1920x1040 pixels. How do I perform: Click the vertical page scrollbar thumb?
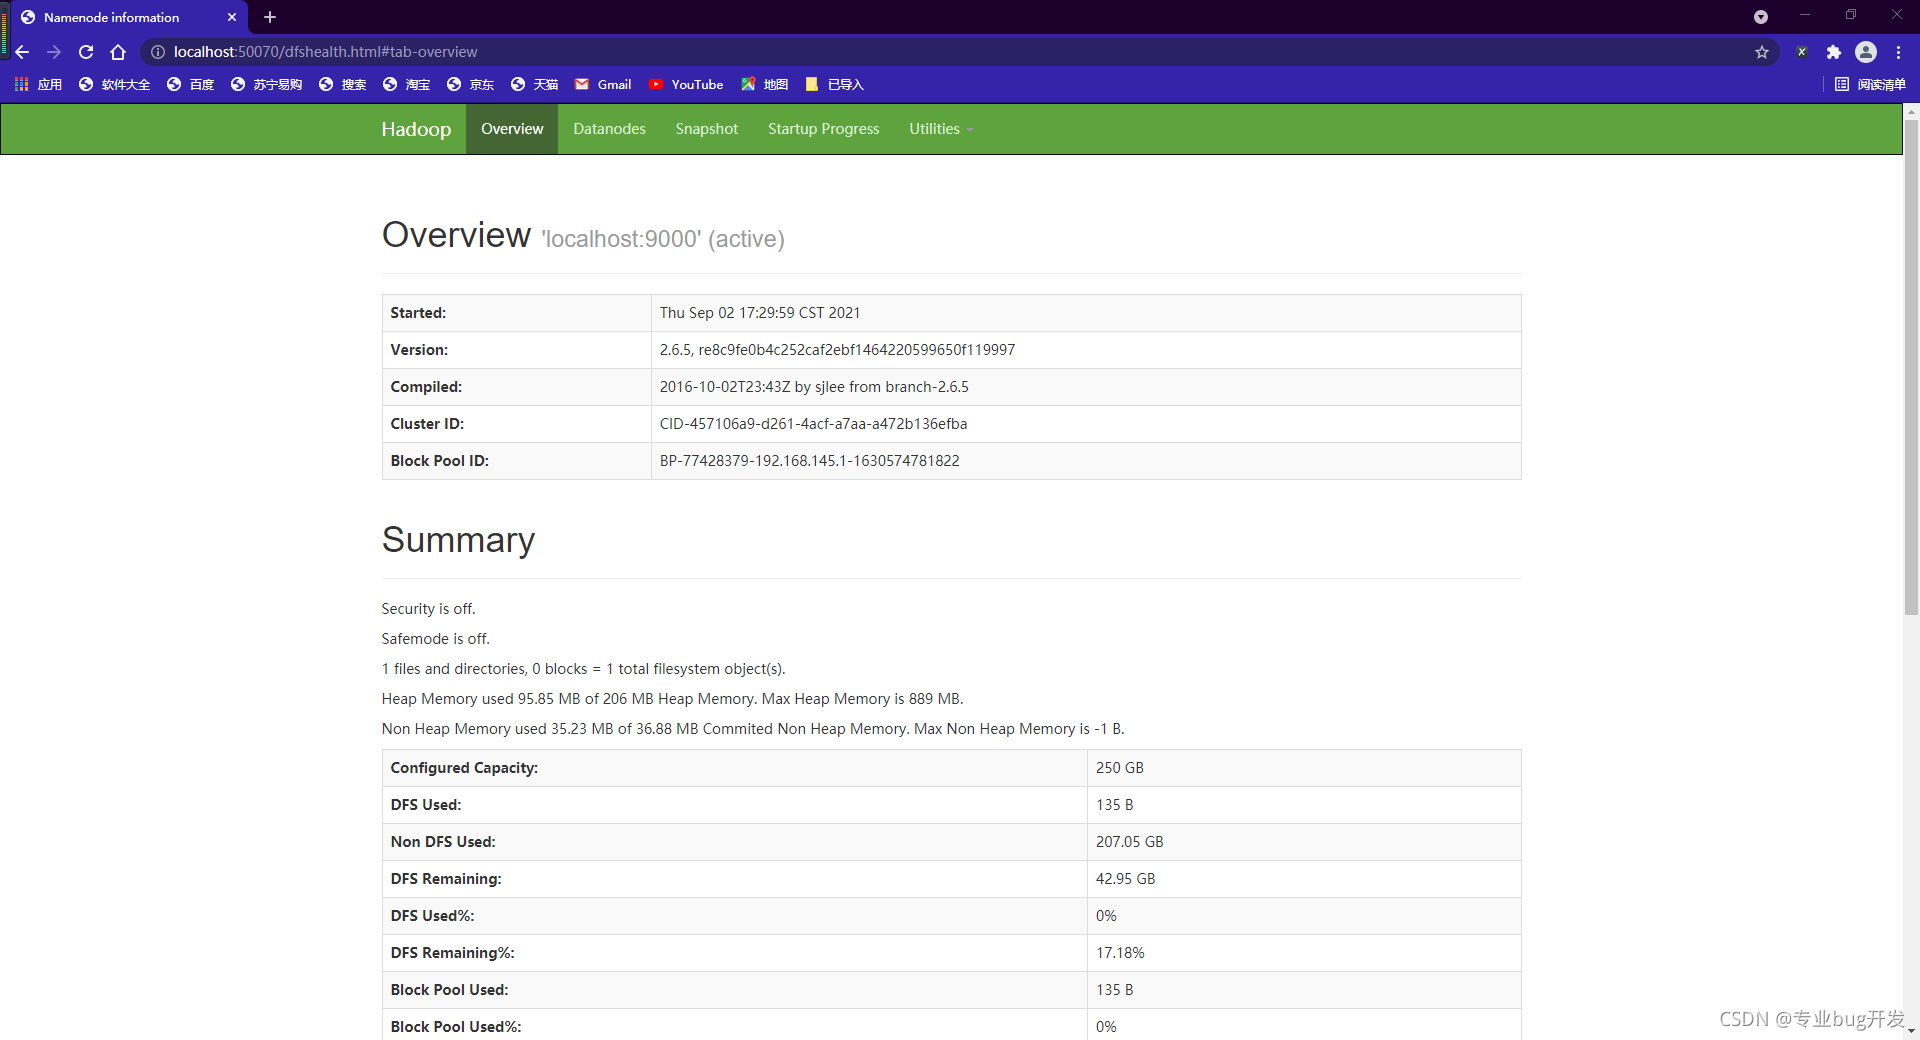coord(1911,367)
